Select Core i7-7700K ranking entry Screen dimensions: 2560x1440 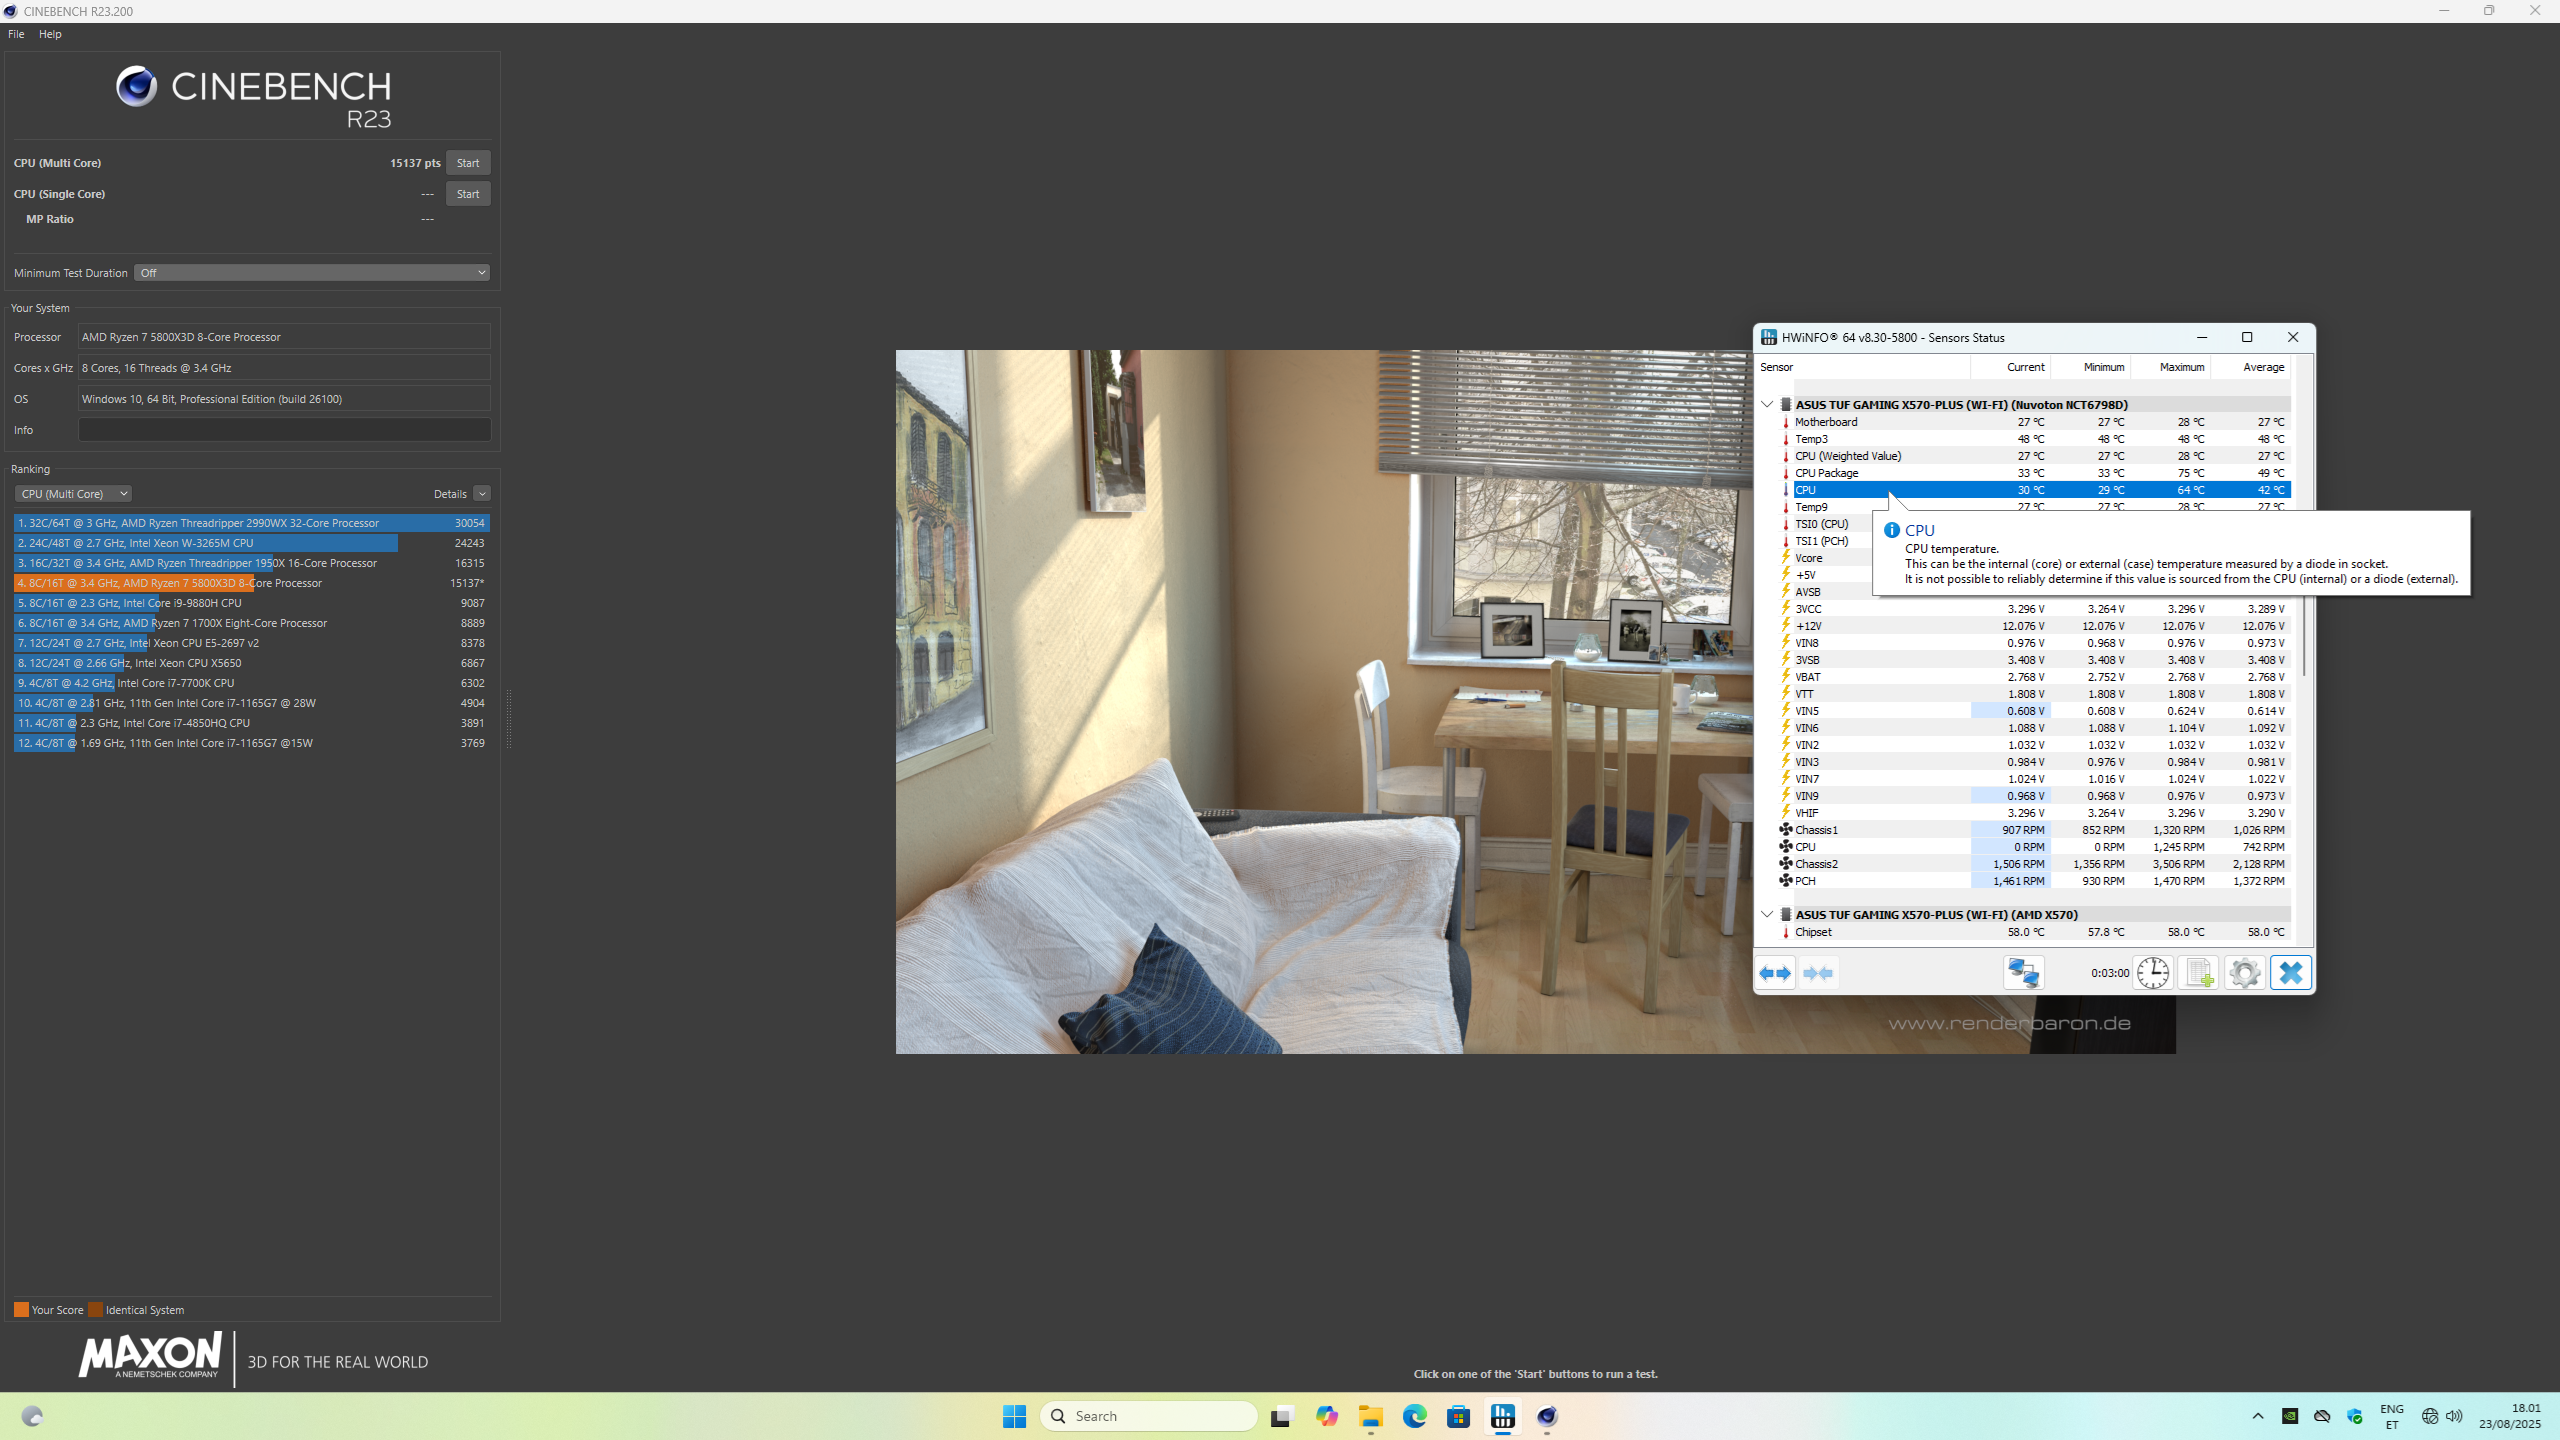click(251, 683)
